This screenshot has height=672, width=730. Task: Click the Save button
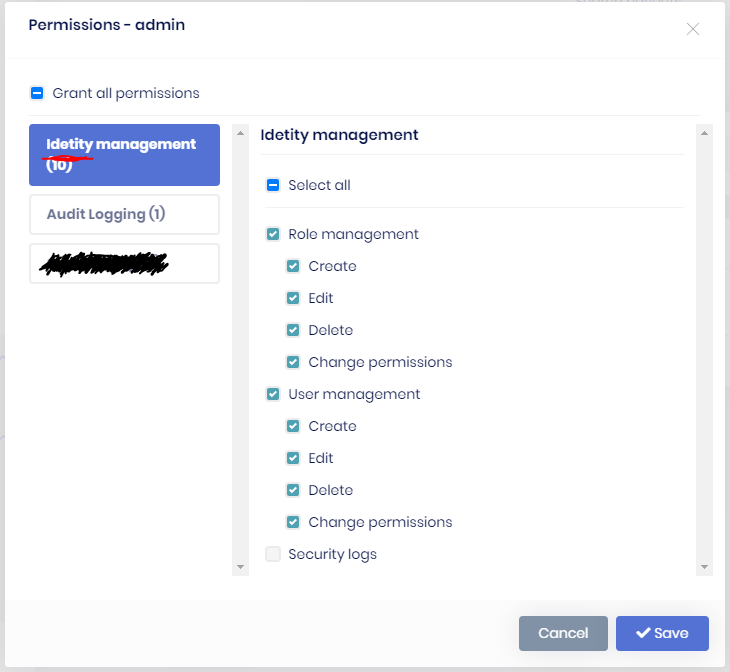pos(662,633)
